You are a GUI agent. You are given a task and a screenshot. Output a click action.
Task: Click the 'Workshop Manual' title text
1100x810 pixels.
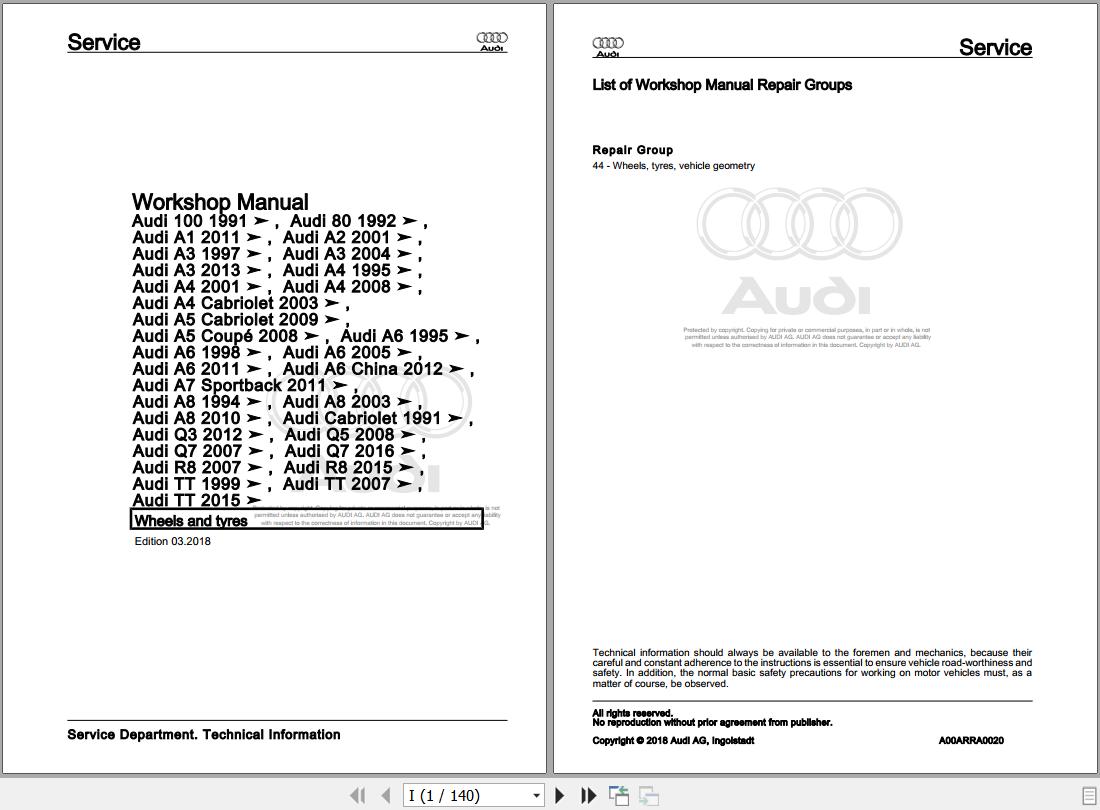[x=220, y=202]
